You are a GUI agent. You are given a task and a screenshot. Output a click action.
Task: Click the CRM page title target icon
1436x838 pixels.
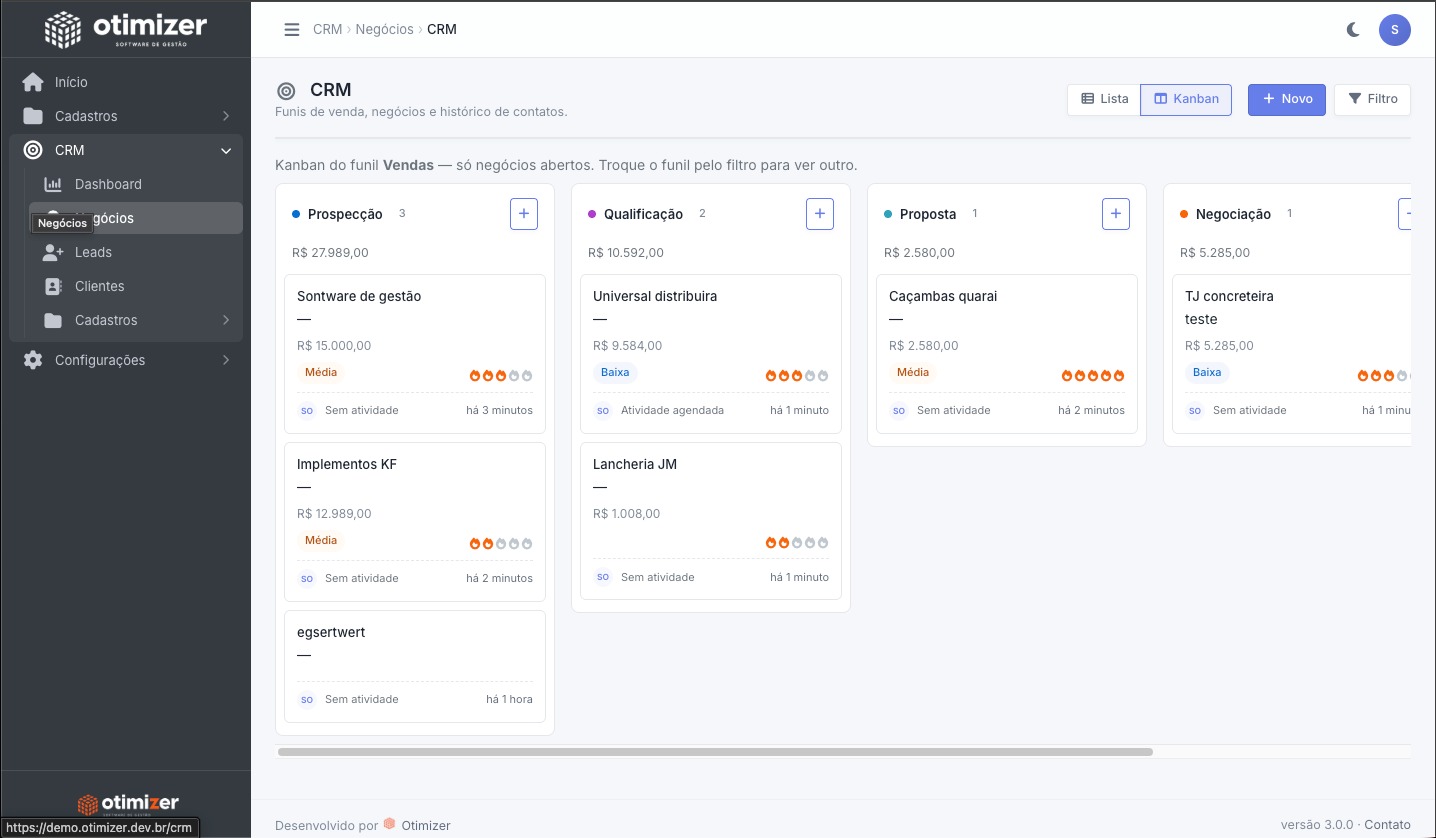coord(286,91)
